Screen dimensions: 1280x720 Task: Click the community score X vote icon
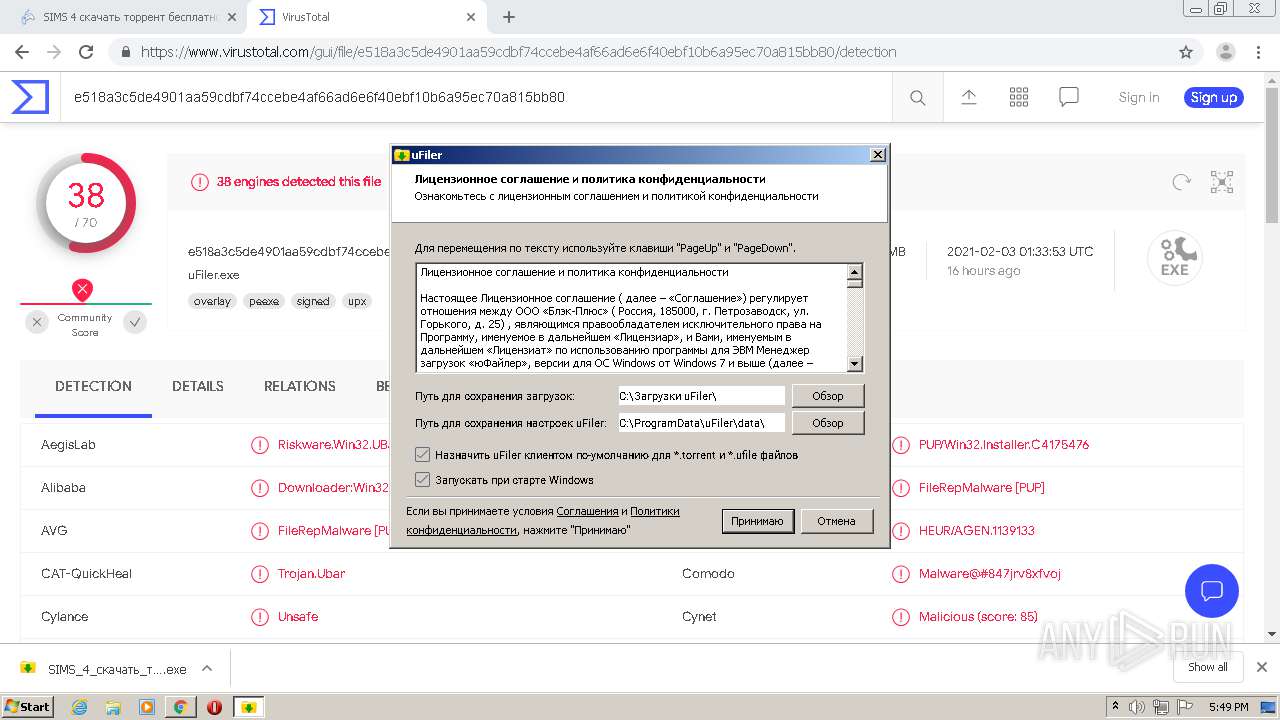click(37, 322)
